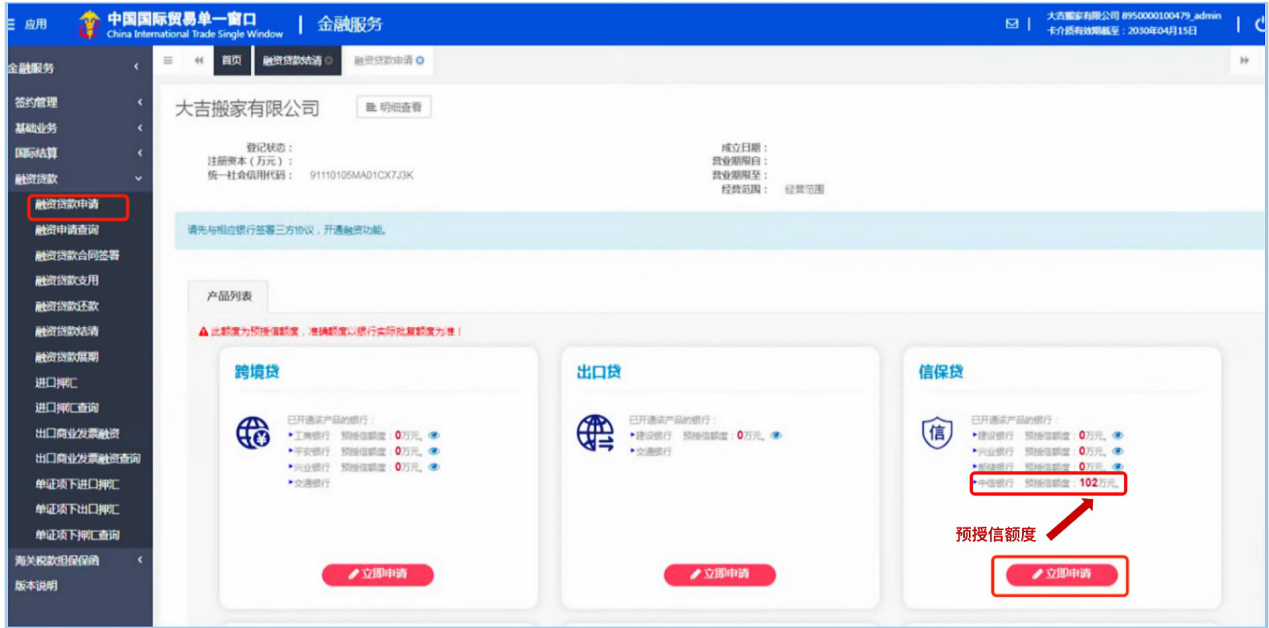
Task: Open 进口押汇查询 in the sidebar
Action: click(x=66, y=408)
